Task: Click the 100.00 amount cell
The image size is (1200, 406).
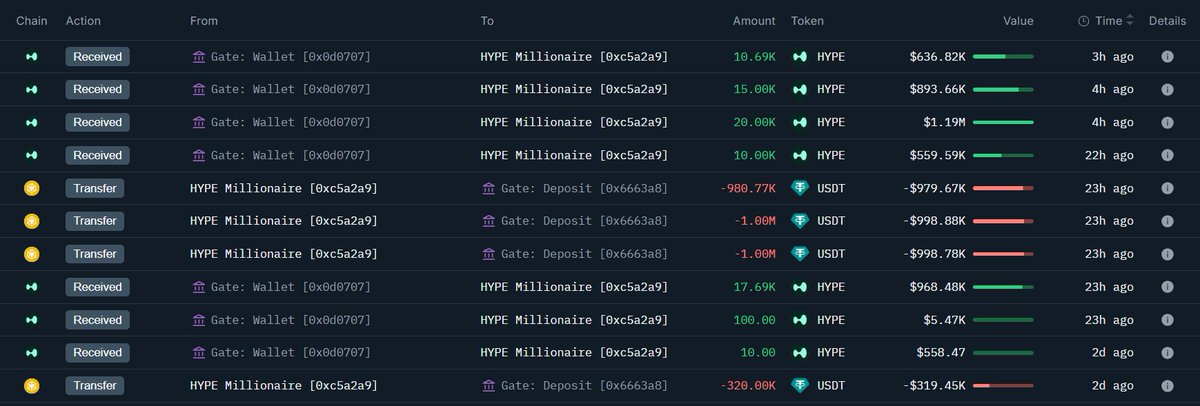Action: 757,321
